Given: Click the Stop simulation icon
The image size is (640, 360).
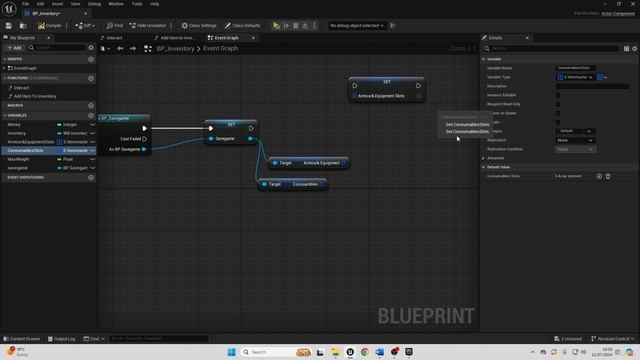Looking at the screenshot, I should point(296,26).
